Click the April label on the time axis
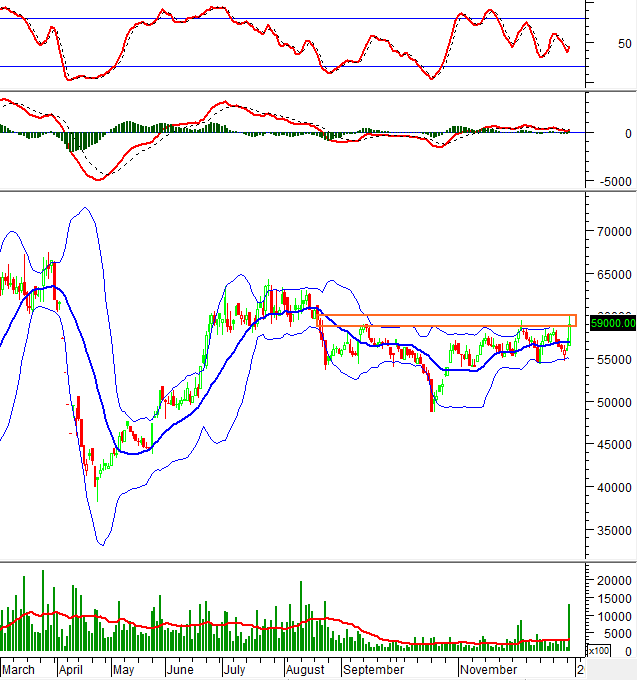 coord(73,669)
